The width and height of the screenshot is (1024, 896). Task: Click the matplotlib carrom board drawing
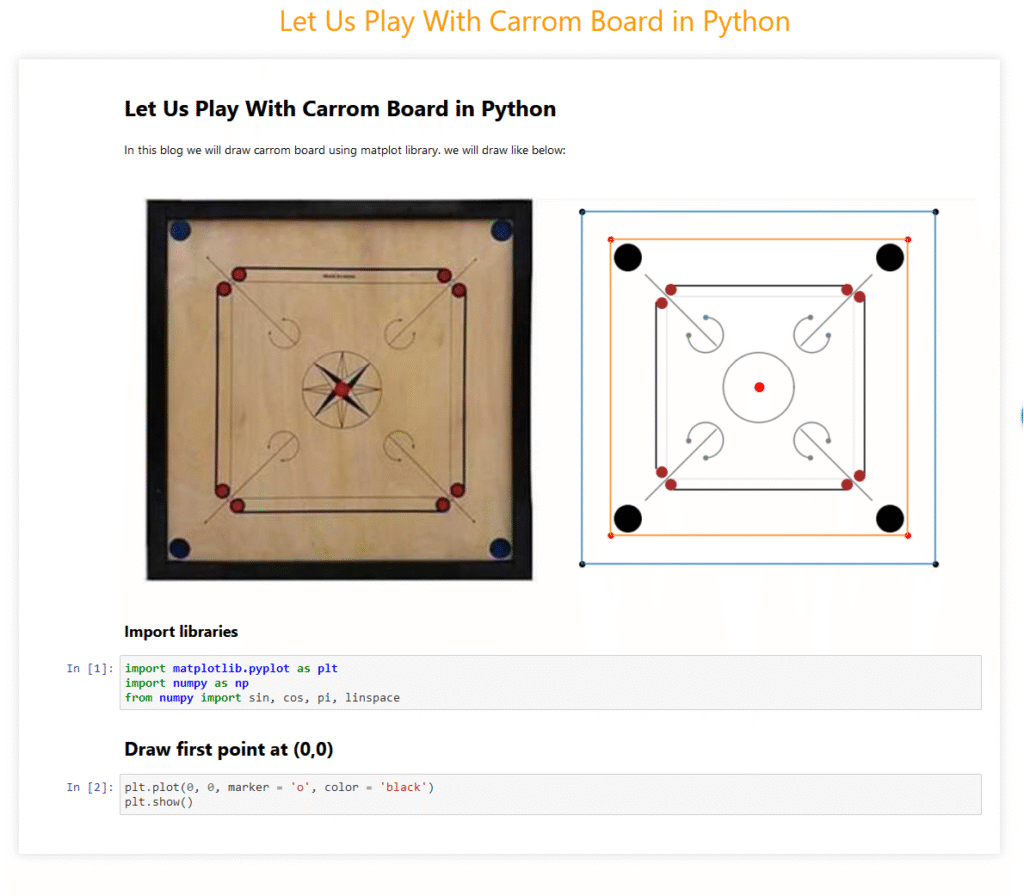coord(759,388)
